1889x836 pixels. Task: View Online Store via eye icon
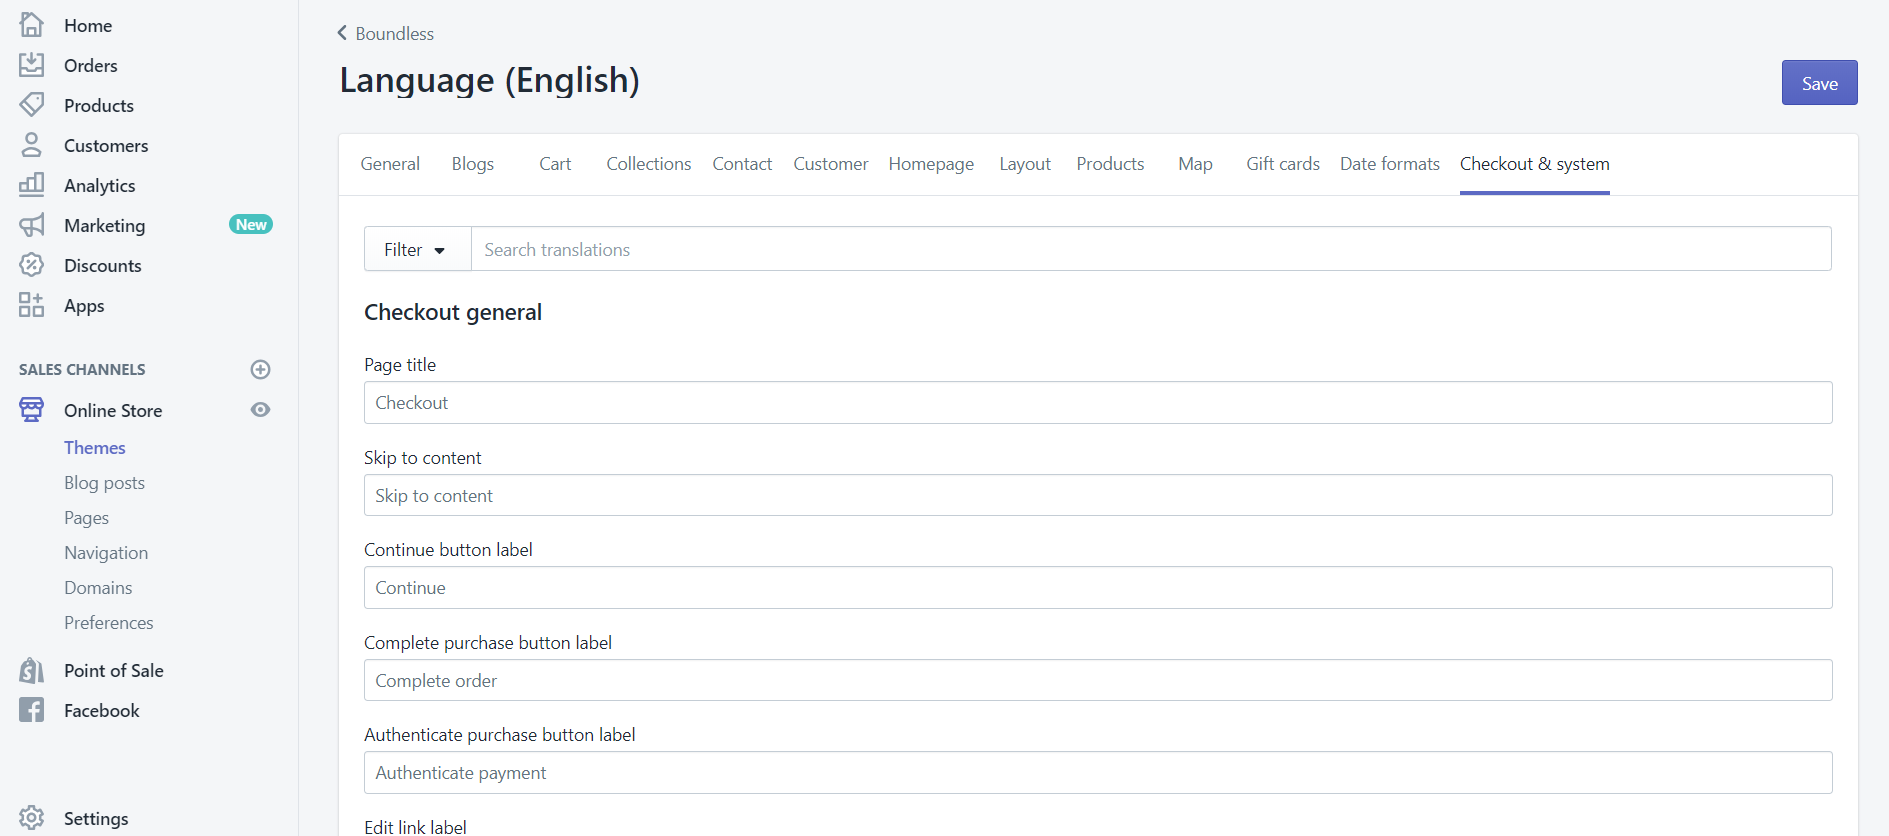260,410
